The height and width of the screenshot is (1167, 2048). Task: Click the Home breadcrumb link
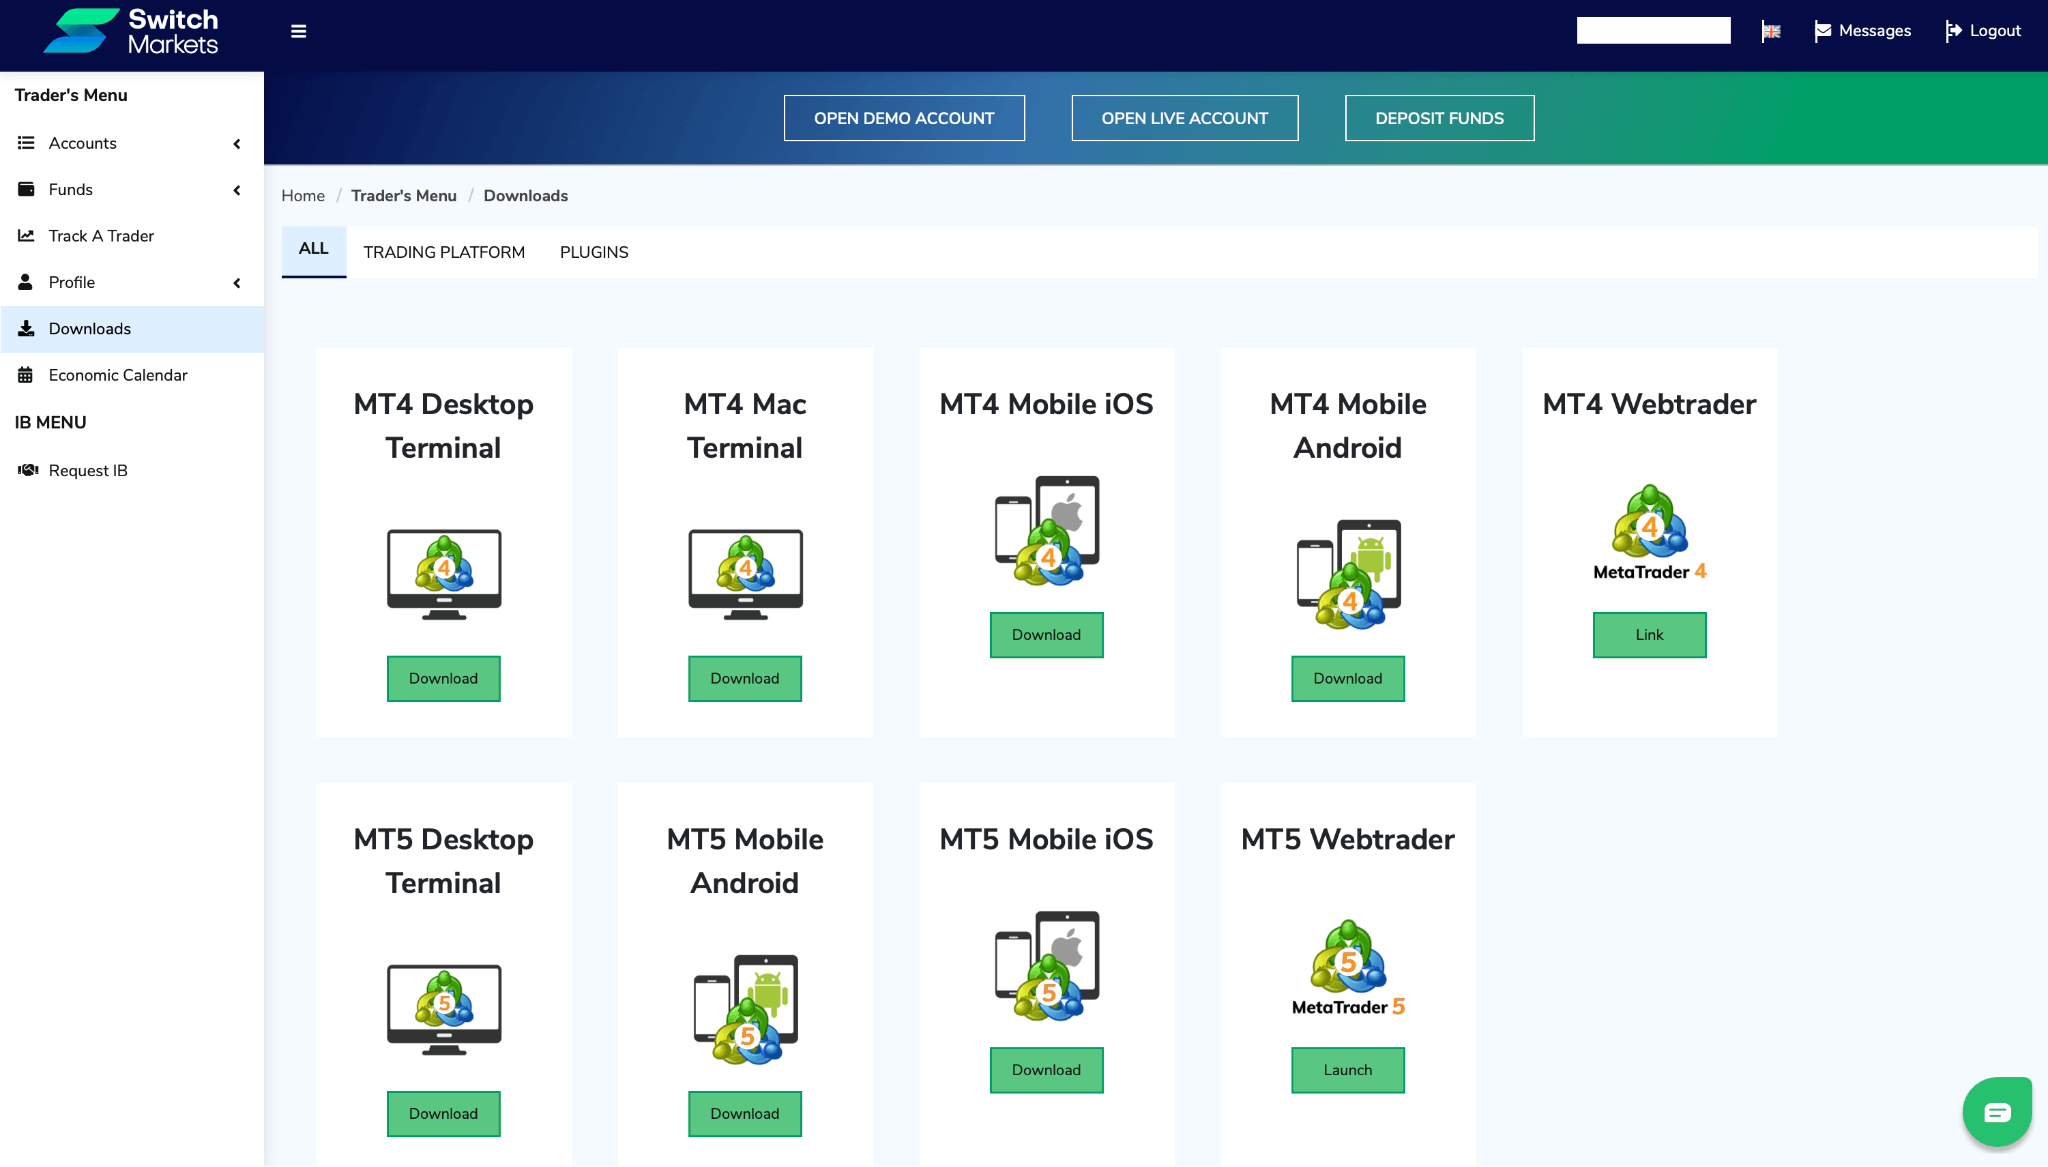303,196
